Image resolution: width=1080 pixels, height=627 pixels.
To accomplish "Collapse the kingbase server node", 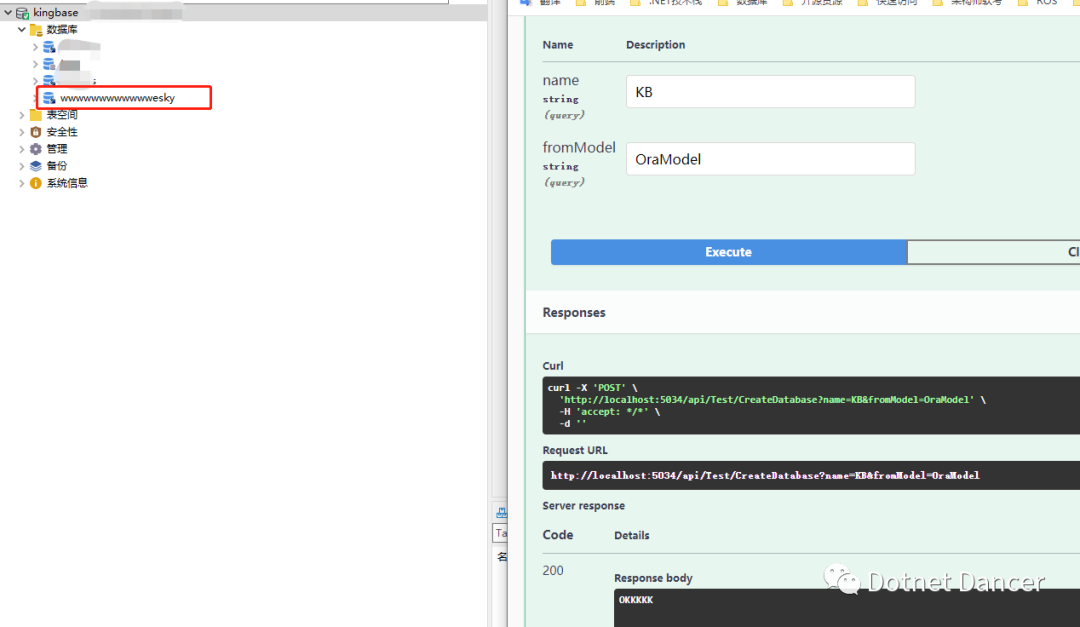I will pyautogui.click(x=8, y=12).
